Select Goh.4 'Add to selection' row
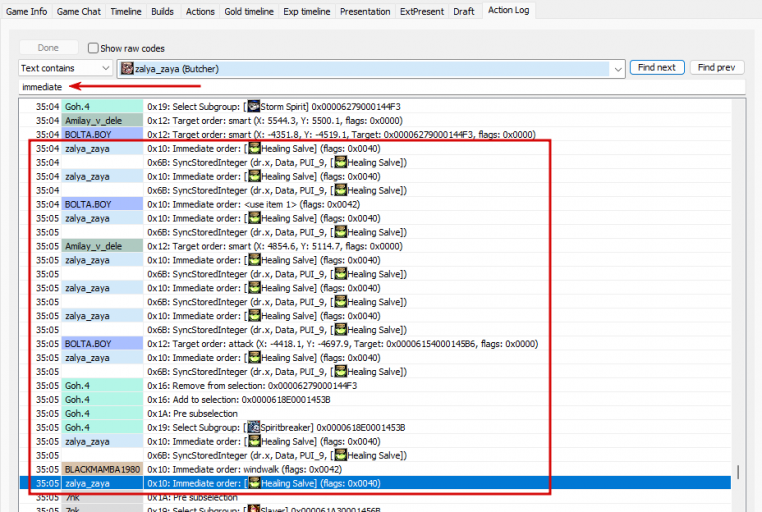This screenshot has width=762, height=512. click(x=375, y=399)
